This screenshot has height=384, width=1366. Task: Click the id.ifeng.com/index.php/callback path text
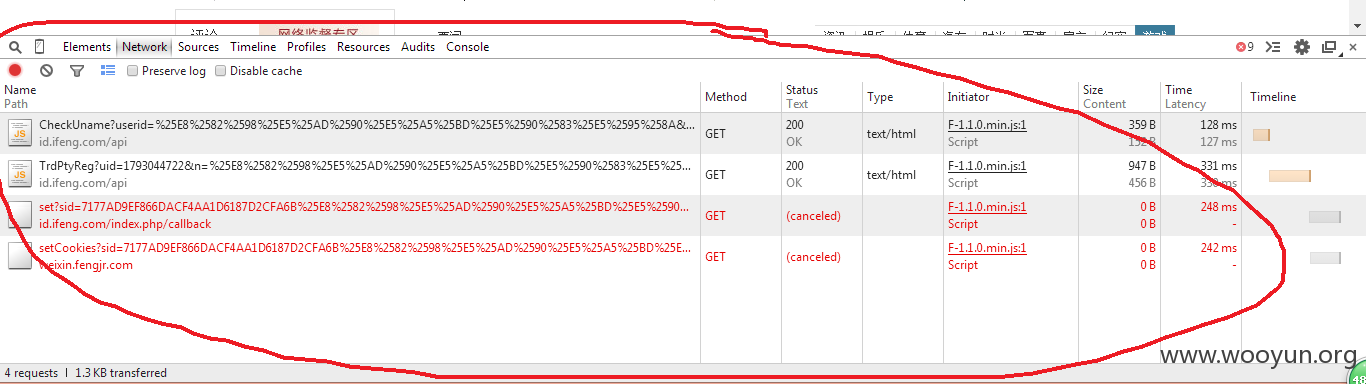click(125, 224)
